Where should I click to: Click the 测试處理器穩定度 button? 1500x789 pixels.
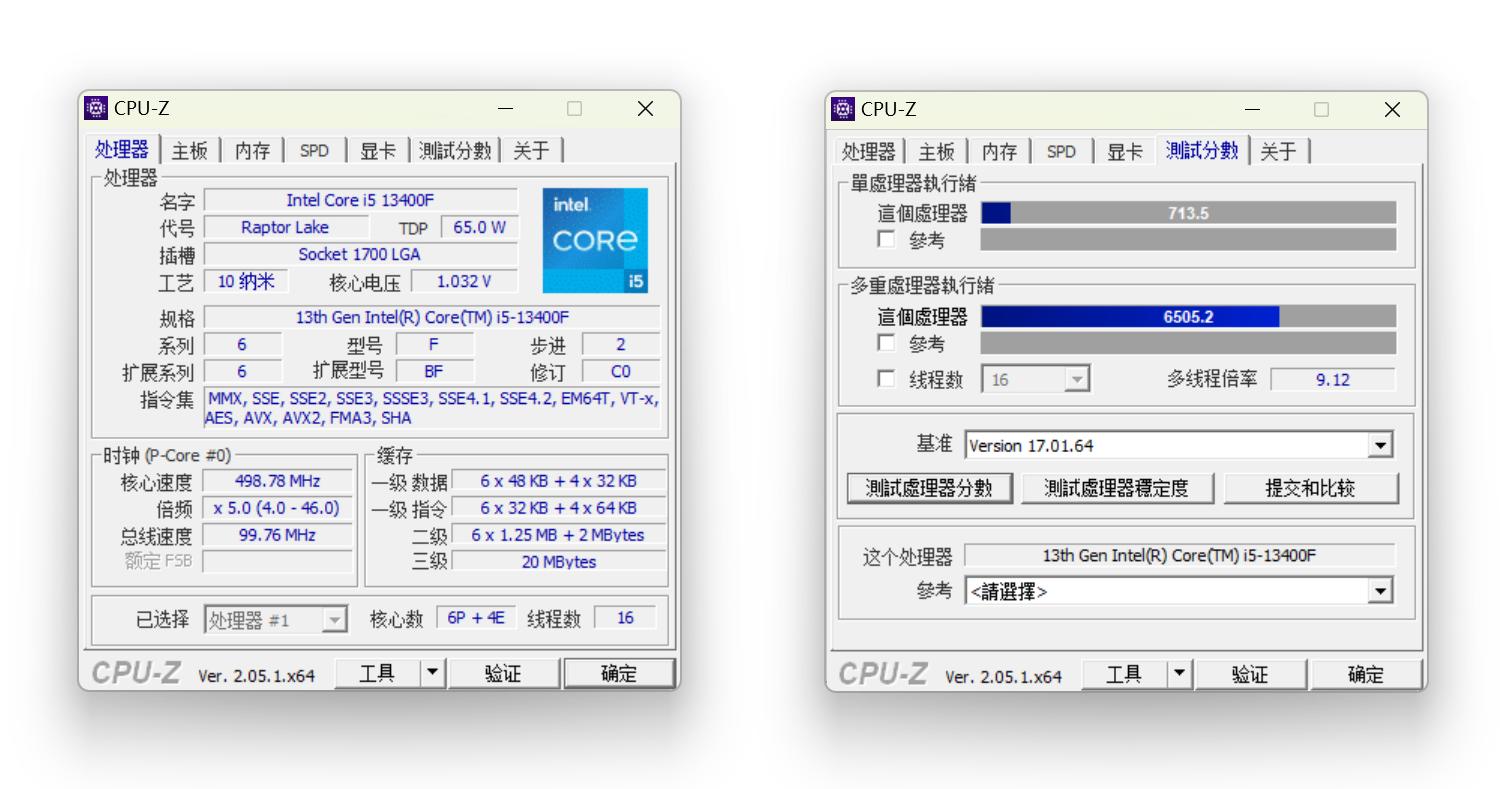pyautogui.click(x=1117, y=488)
